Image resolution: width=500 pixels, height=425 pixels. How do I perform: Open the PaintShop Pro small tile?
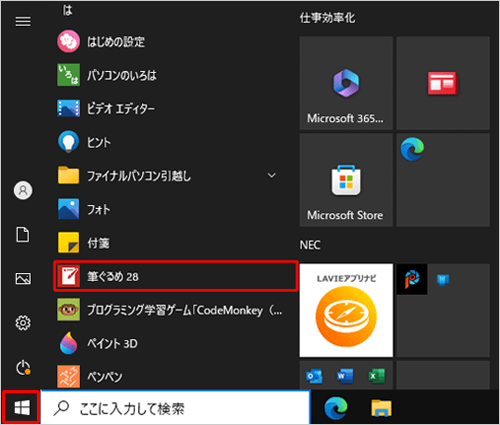pos(412,279)
